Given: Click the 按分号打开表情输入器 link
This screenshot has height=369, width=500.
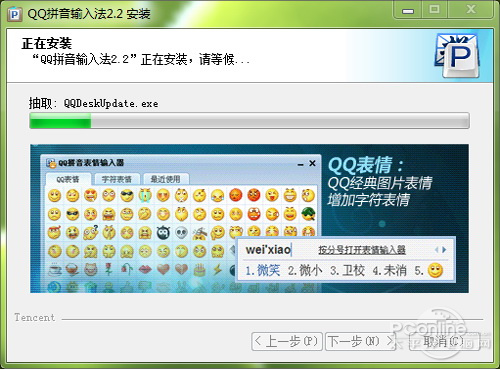Looking at the screenshot, I should pos(362,250).
